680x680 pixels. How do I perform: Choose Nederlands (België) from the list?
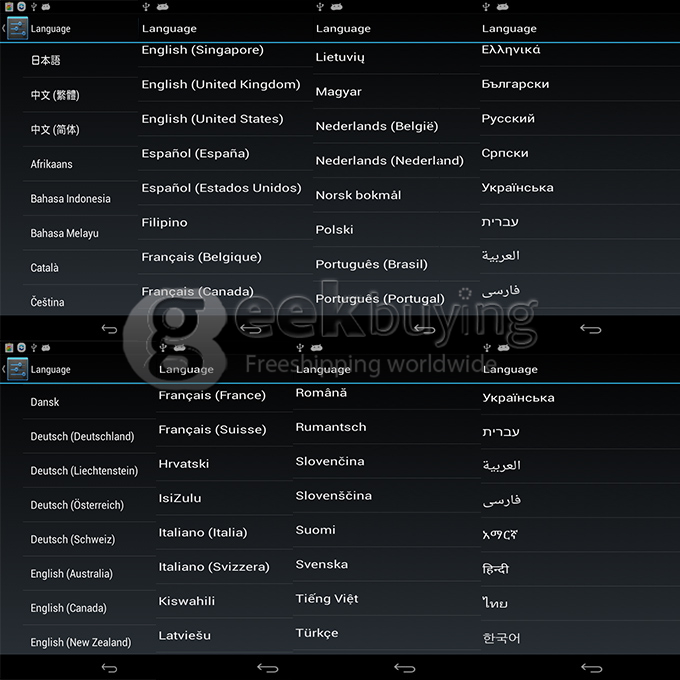tap(376, 127)
